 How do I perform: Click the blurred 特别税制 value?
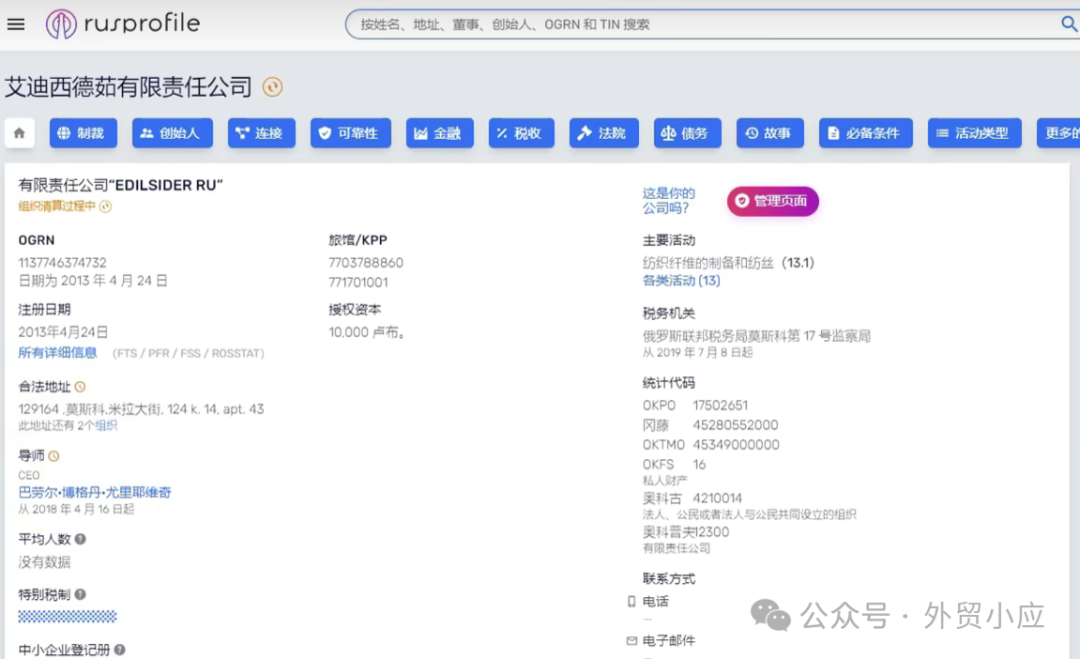click(68, 616)
